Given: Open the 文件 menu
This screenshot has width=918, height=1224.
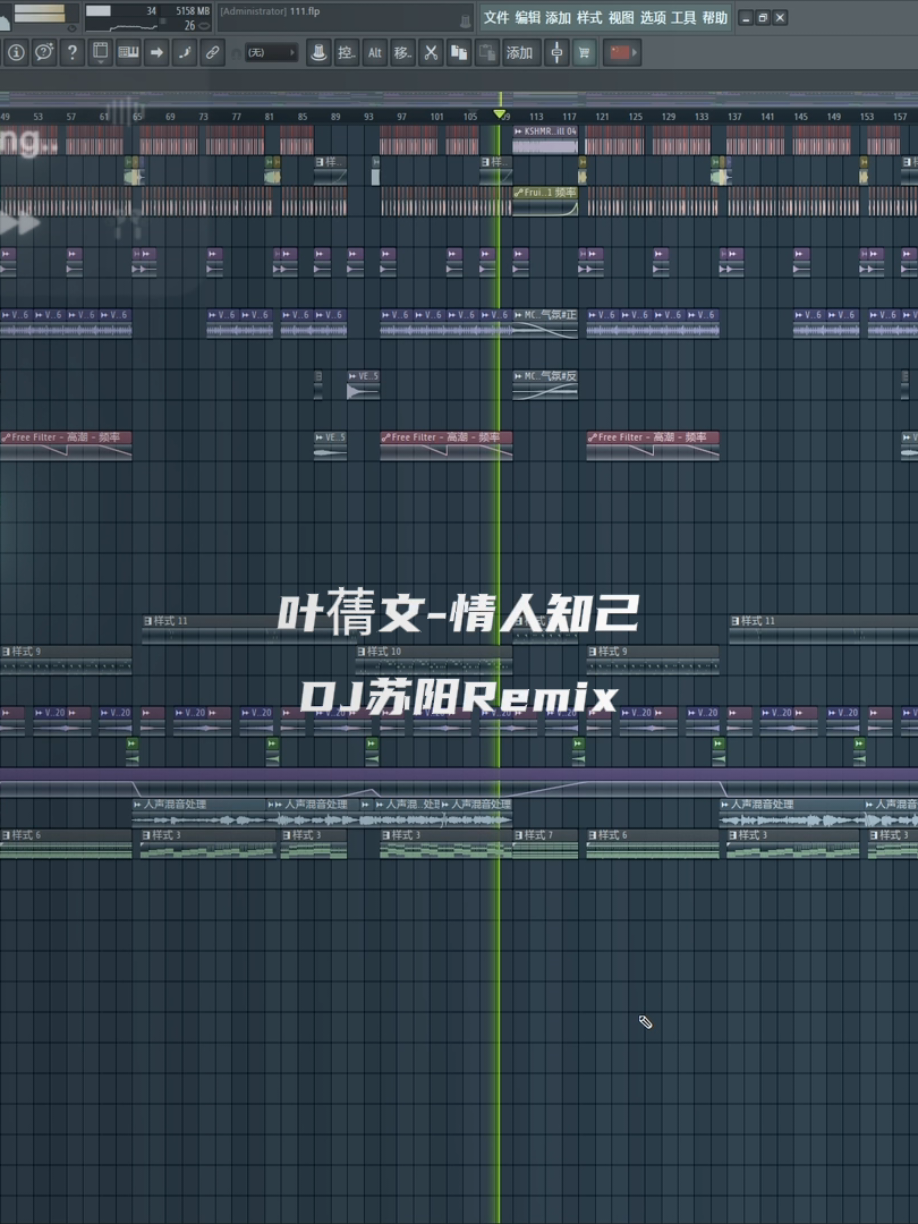Looking at the screenshot, I should (496, 18).
